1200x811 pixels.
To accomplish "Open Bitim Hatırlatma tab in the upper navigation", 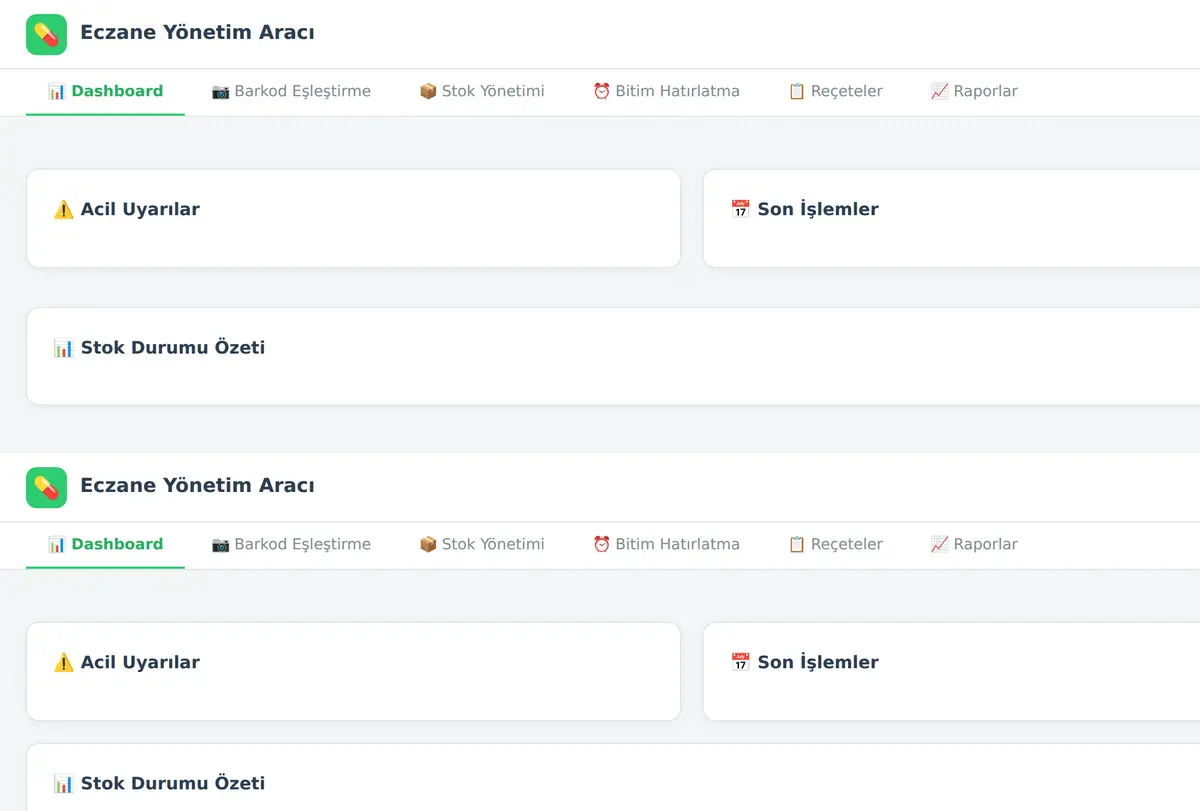I will (666, 91).
